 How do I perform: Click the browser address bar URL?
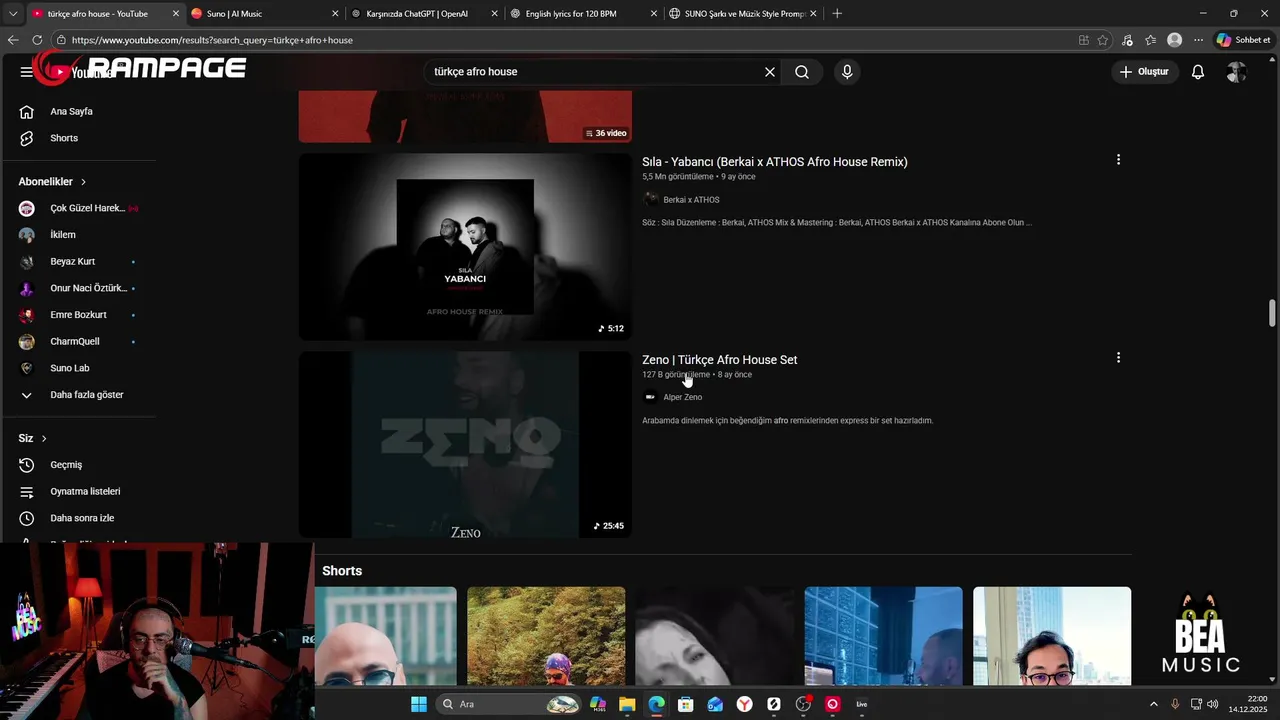point(212,40)
